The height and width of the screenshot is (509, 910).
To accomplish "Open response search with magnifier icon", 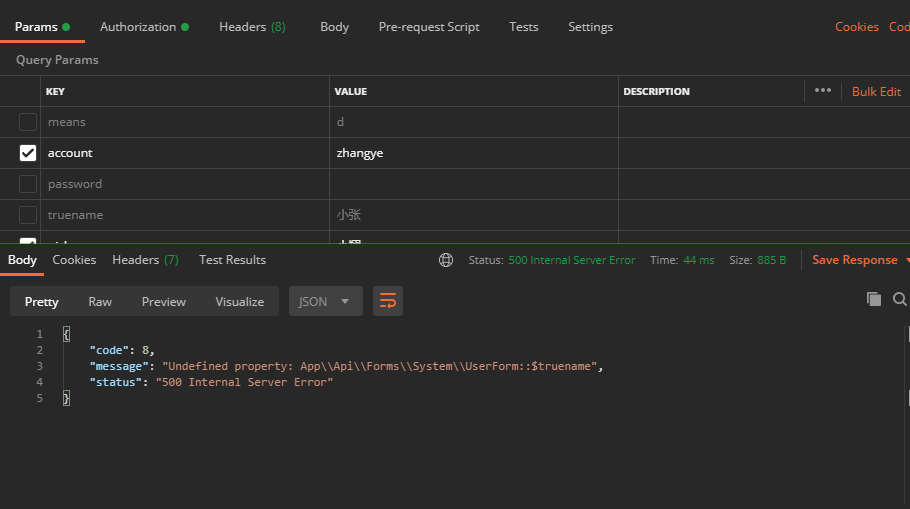I will point(900,299).
